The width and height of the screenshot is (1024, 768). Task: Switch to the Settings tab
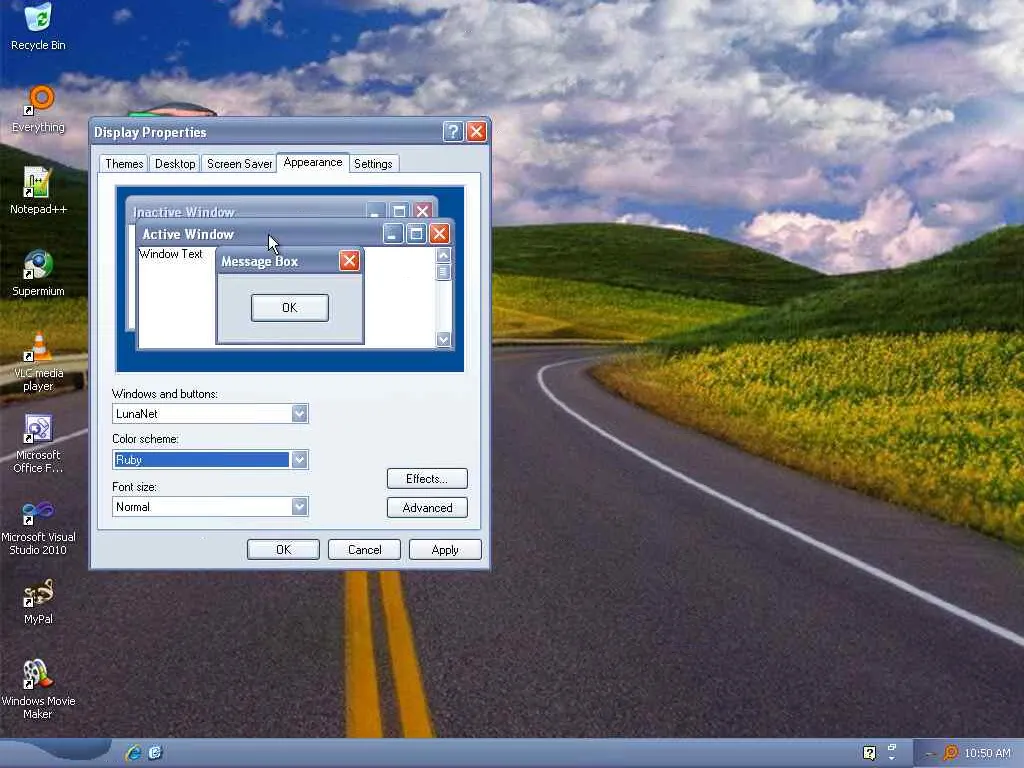[373, 164]
